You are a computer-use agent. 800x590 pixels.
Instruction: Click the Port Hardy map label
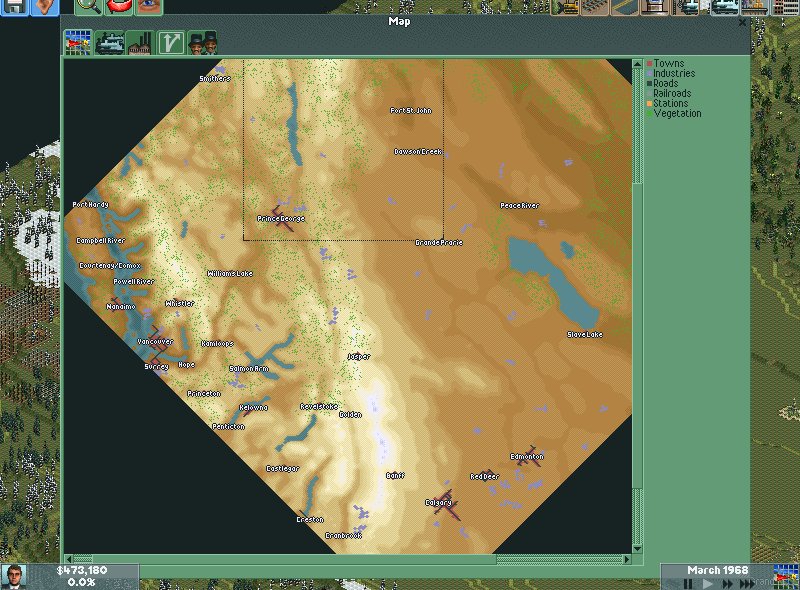90,205
